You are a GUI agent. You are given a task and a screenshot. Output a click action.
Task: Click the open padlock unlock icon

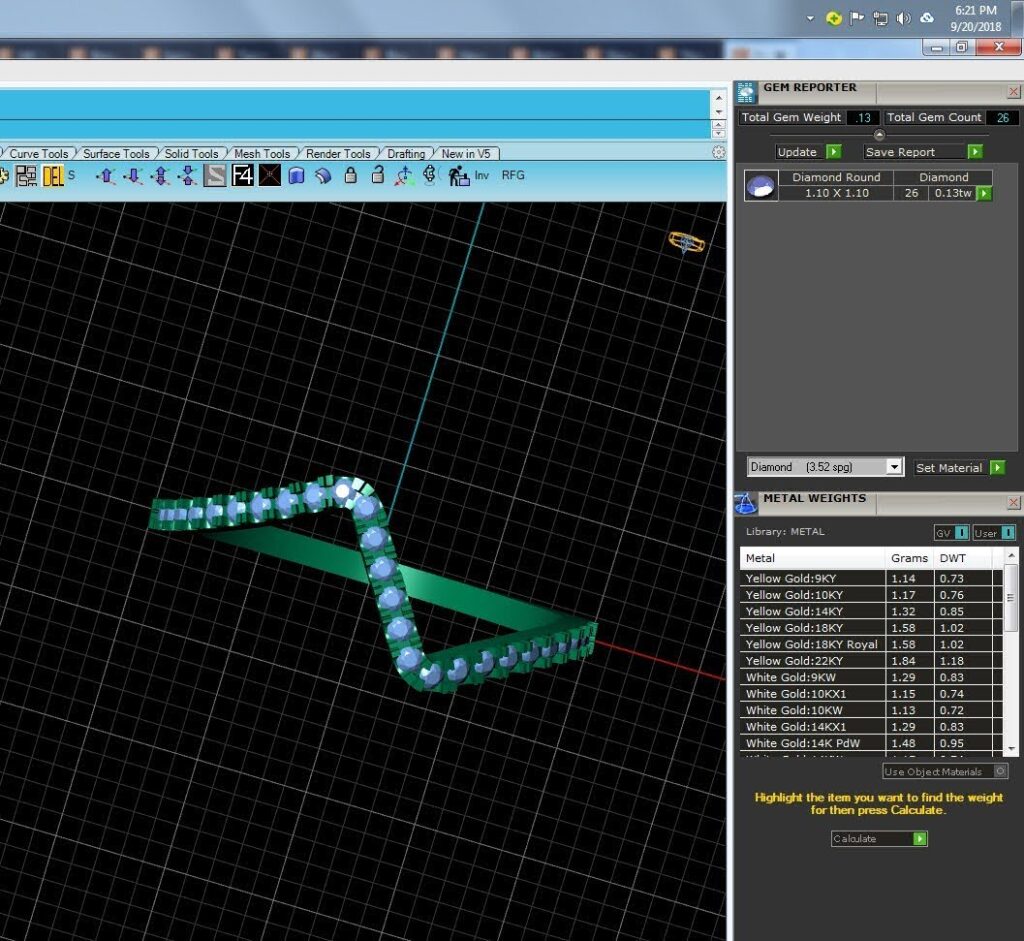pyautogui.click(x=377, y=174)
